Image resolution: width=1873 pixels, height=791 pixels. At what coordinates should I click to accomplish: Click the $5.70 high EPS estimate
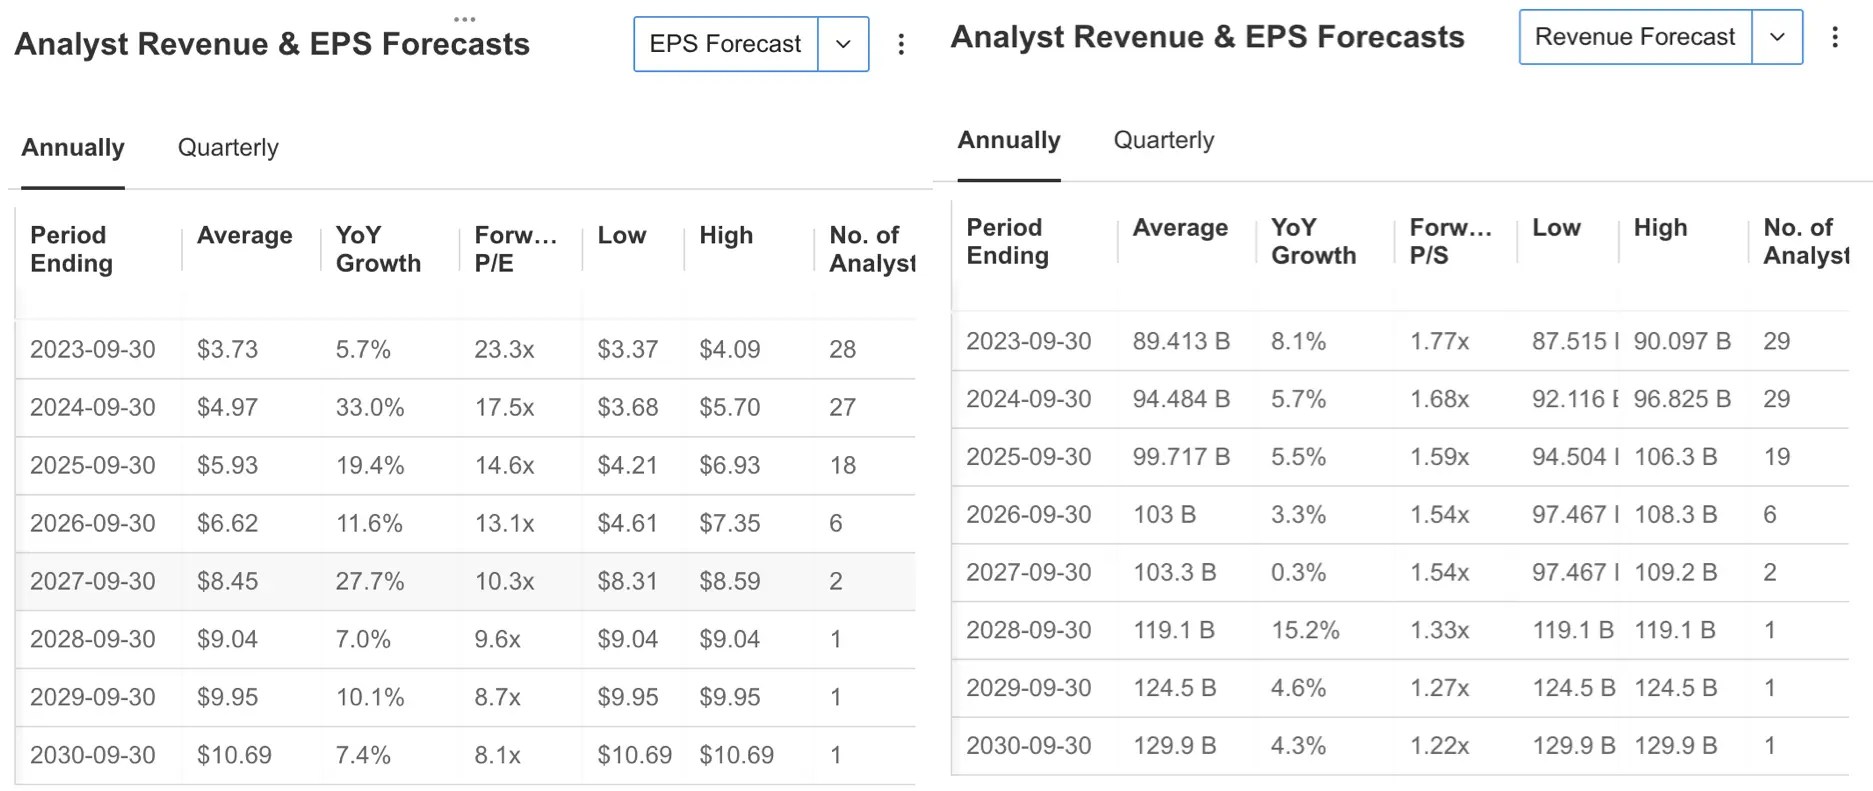(x=729, y=407)
